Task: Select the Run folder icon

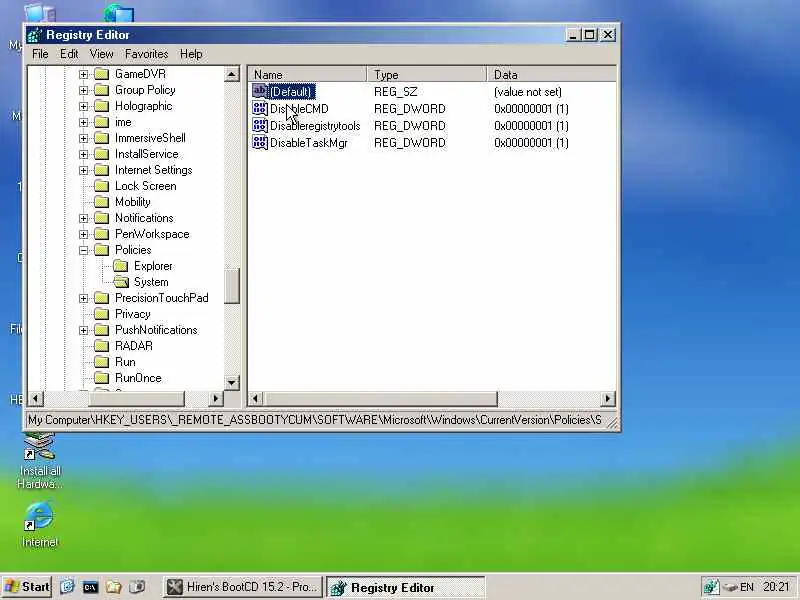Action: [x=102, y=362]
